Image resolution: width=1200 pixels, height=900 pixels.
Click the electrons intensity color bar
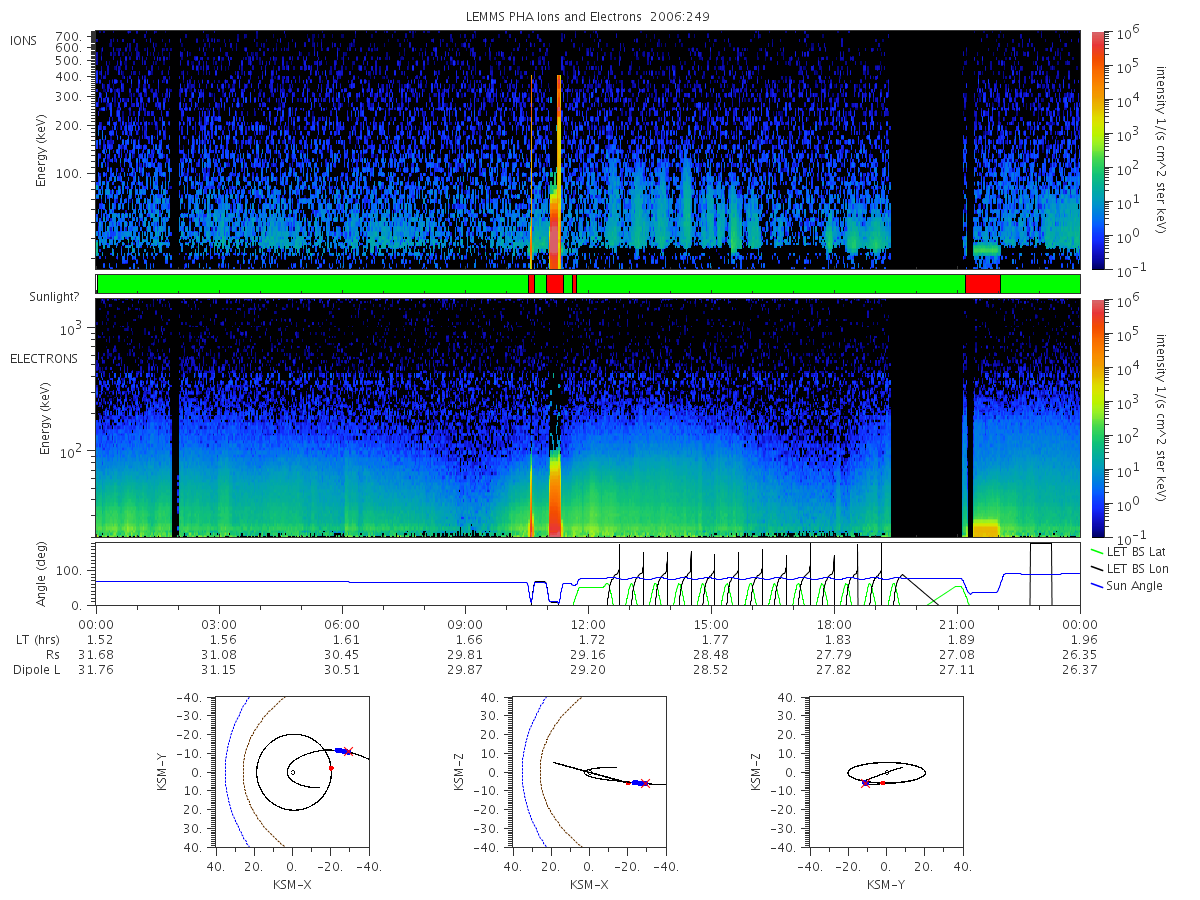coord(1097,417)
